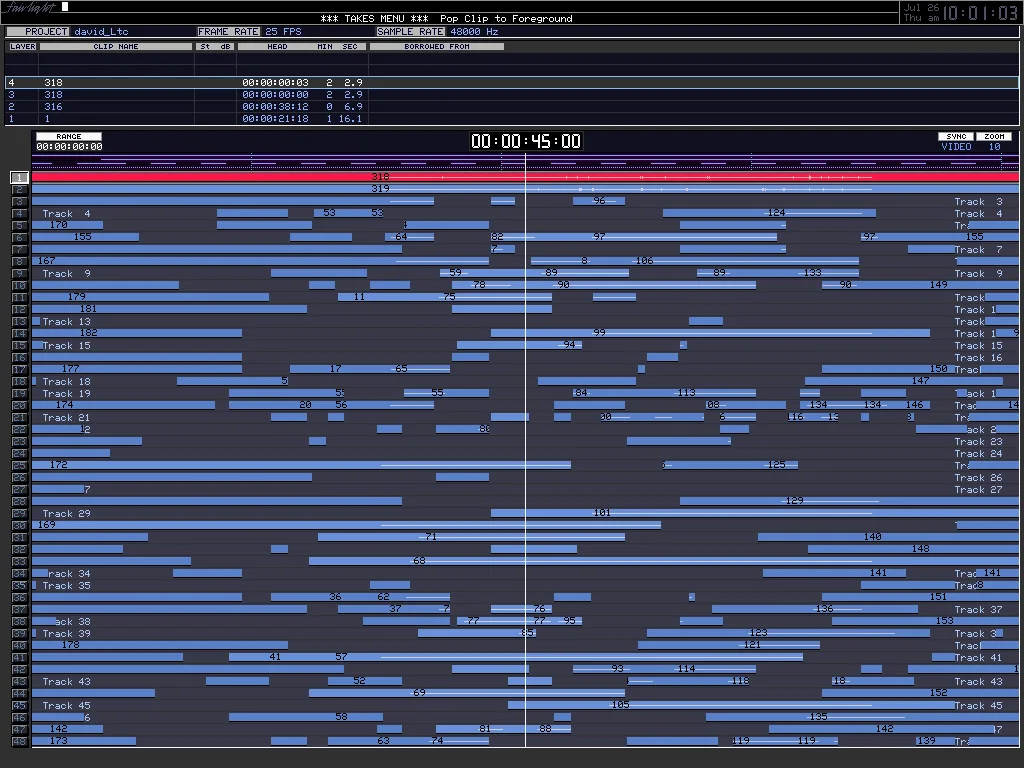Click clip 129 on track 28

tap(849, 501)
